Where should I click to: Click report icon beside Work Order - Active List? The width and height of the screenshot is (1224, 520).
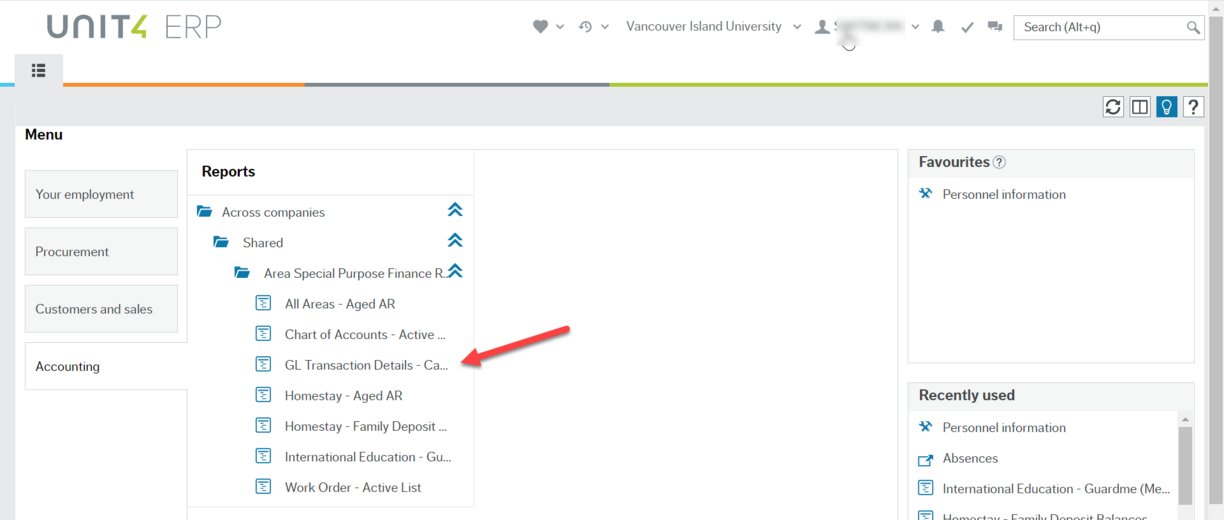coord(264,487)
